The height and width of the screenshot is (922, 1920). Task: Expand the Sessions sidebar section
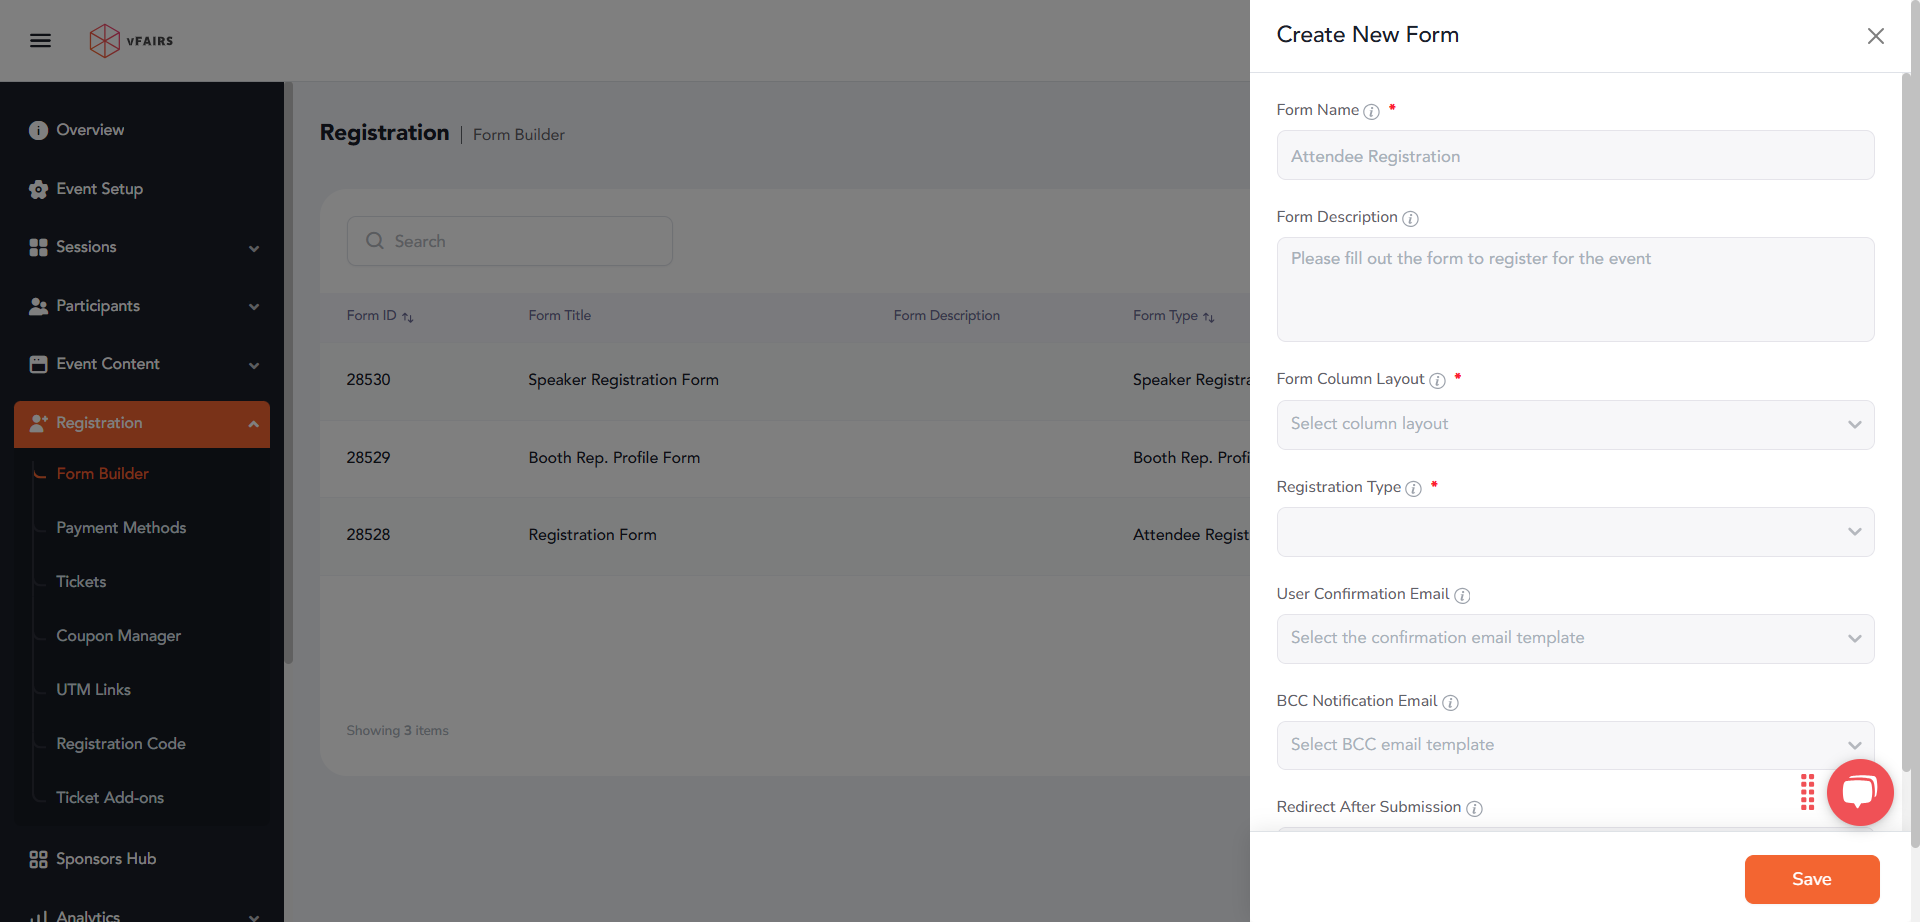[254, 247]
